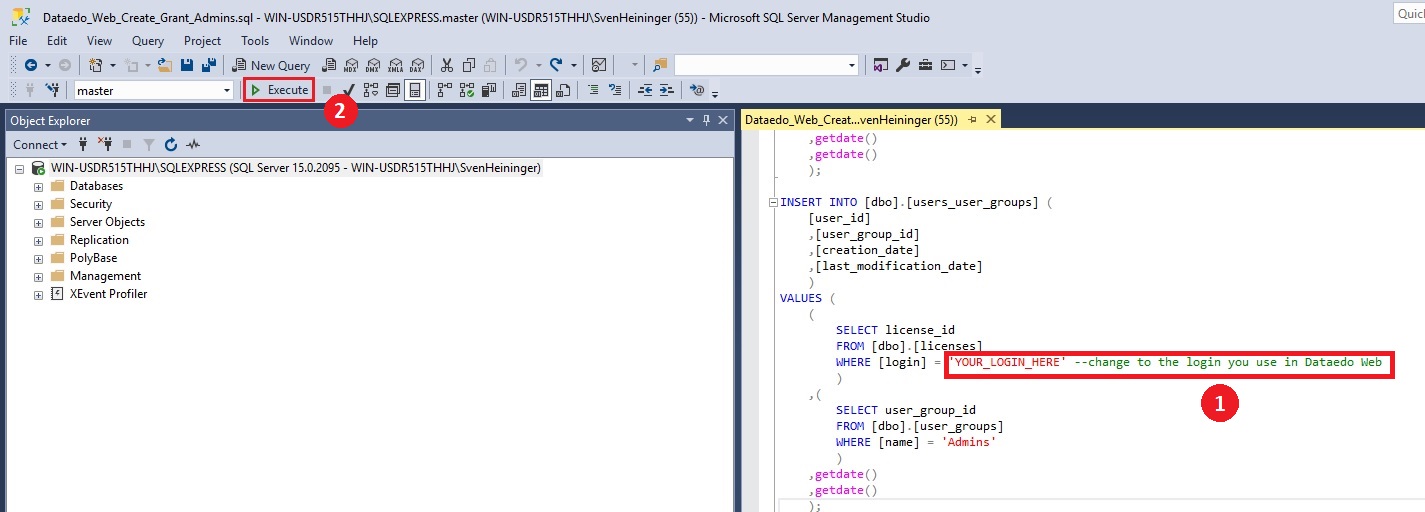Open the master database dropdown
This screenshot has width=1425, height=512.
pos(226,90)
